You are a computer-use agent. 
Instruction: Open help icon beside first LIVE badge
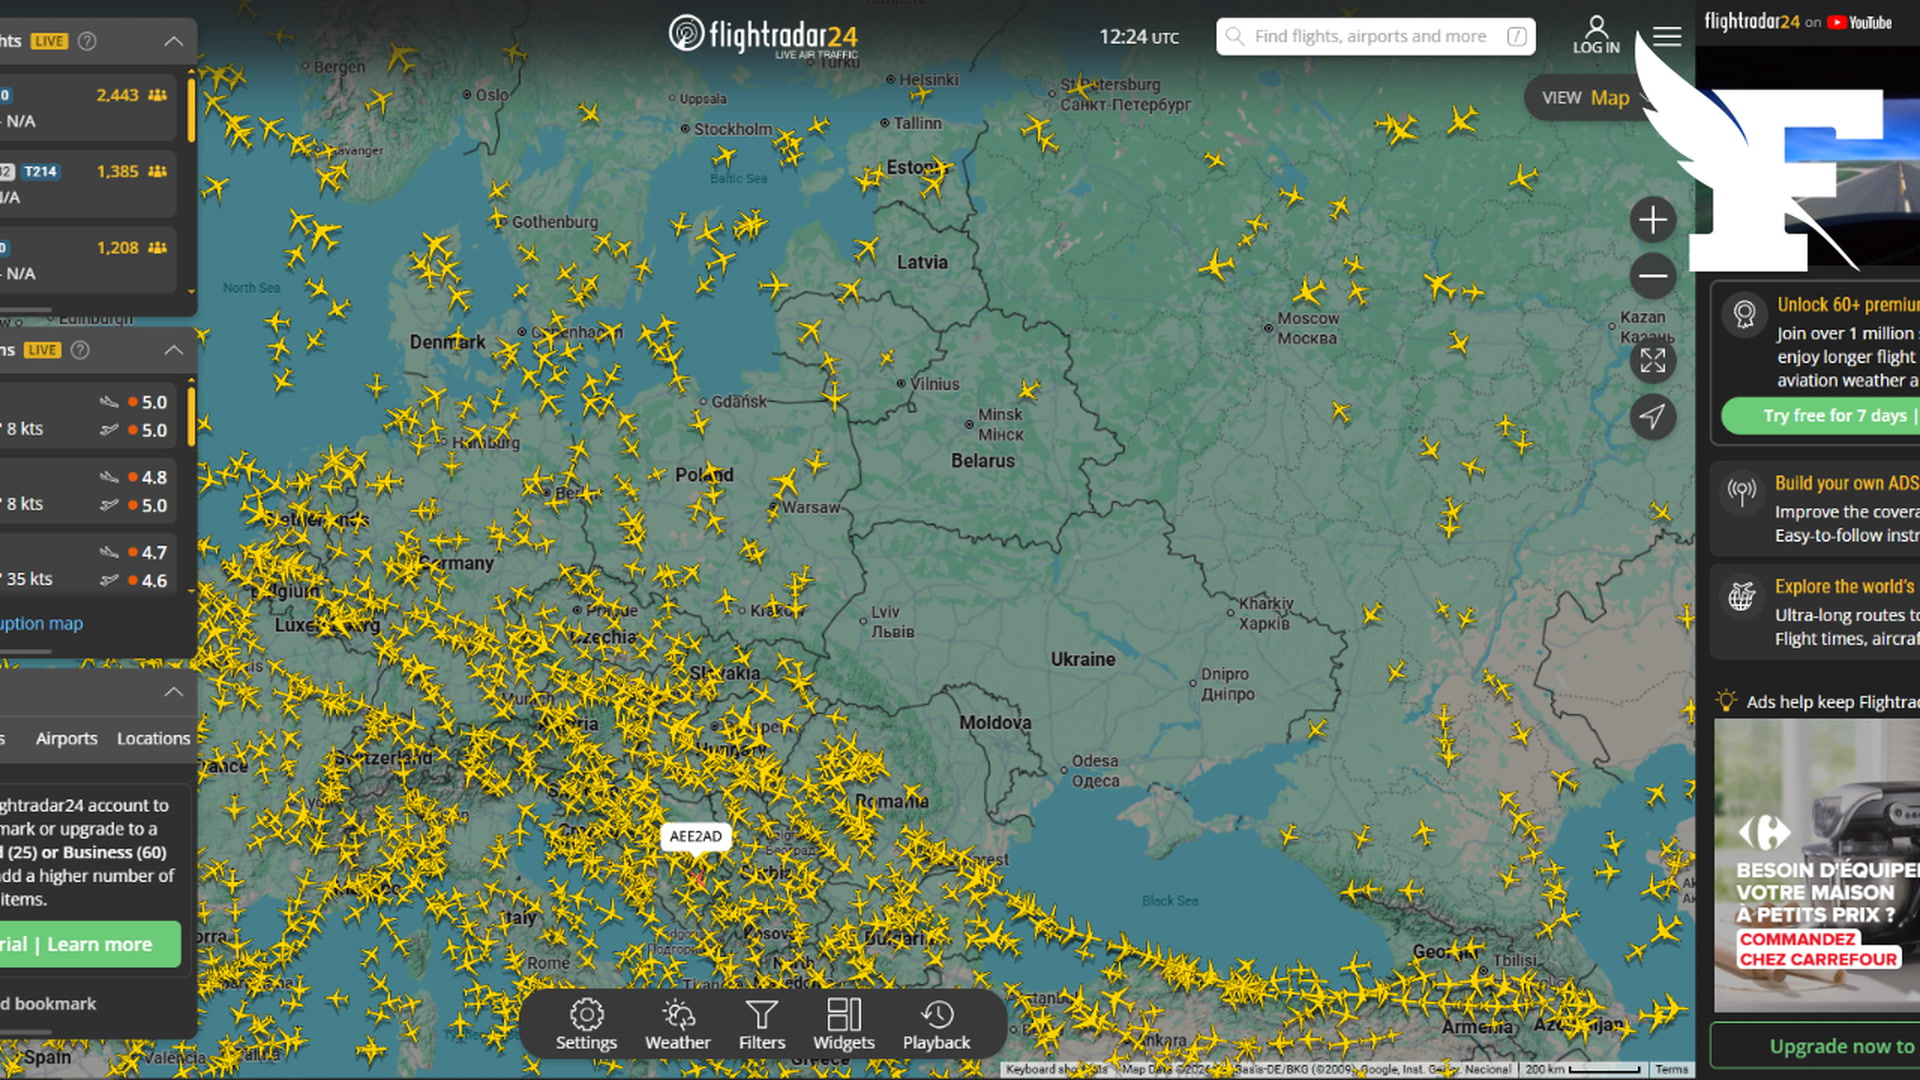[88, 41]
